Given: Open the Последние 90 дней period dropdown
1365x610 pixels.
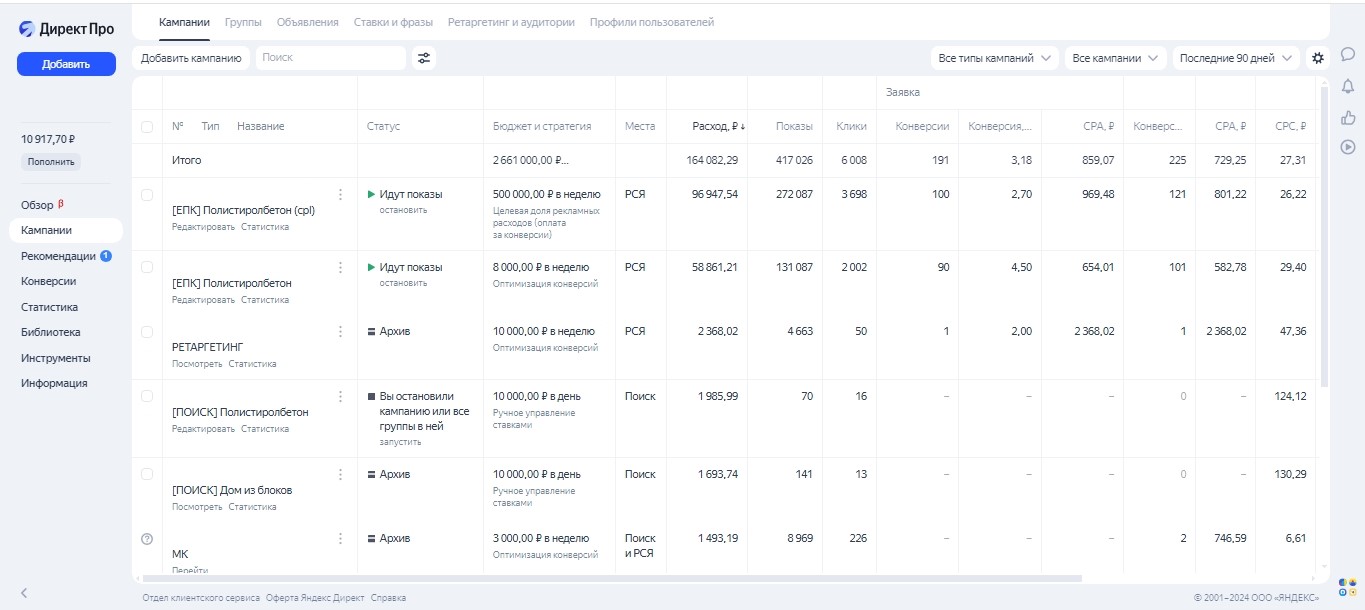Looking at the screenshot, I should tap(1235, 58).
